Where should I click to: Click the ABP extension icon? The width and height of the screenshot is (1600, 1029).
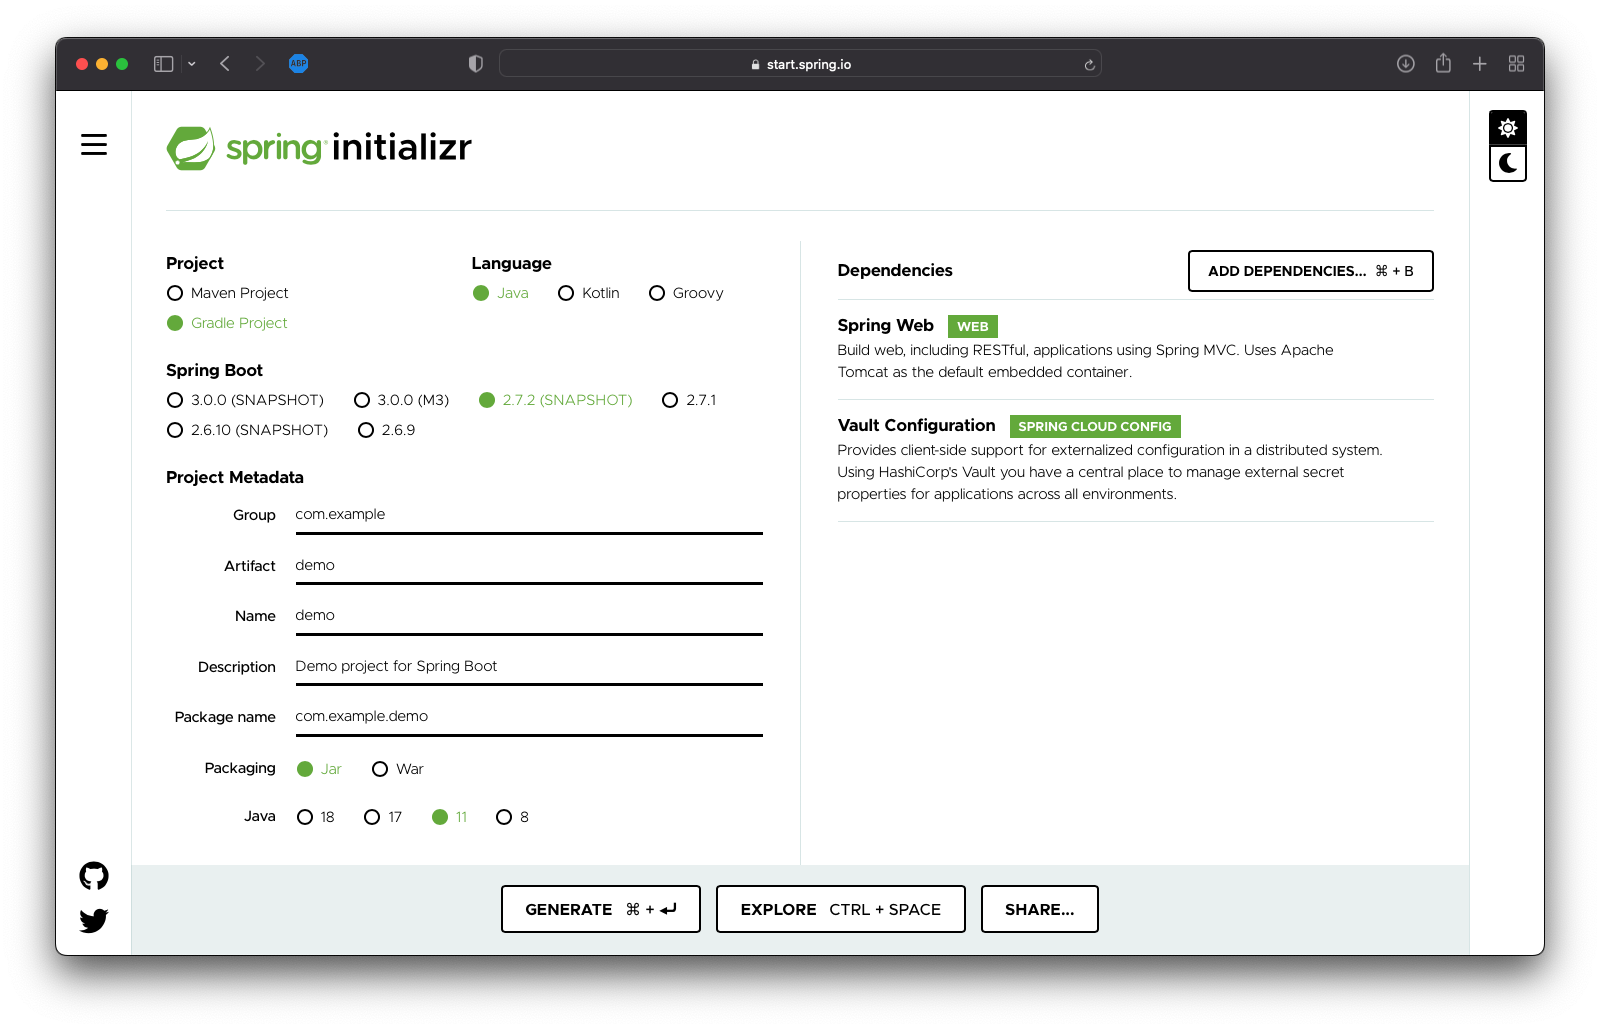[x=298, y=64]
